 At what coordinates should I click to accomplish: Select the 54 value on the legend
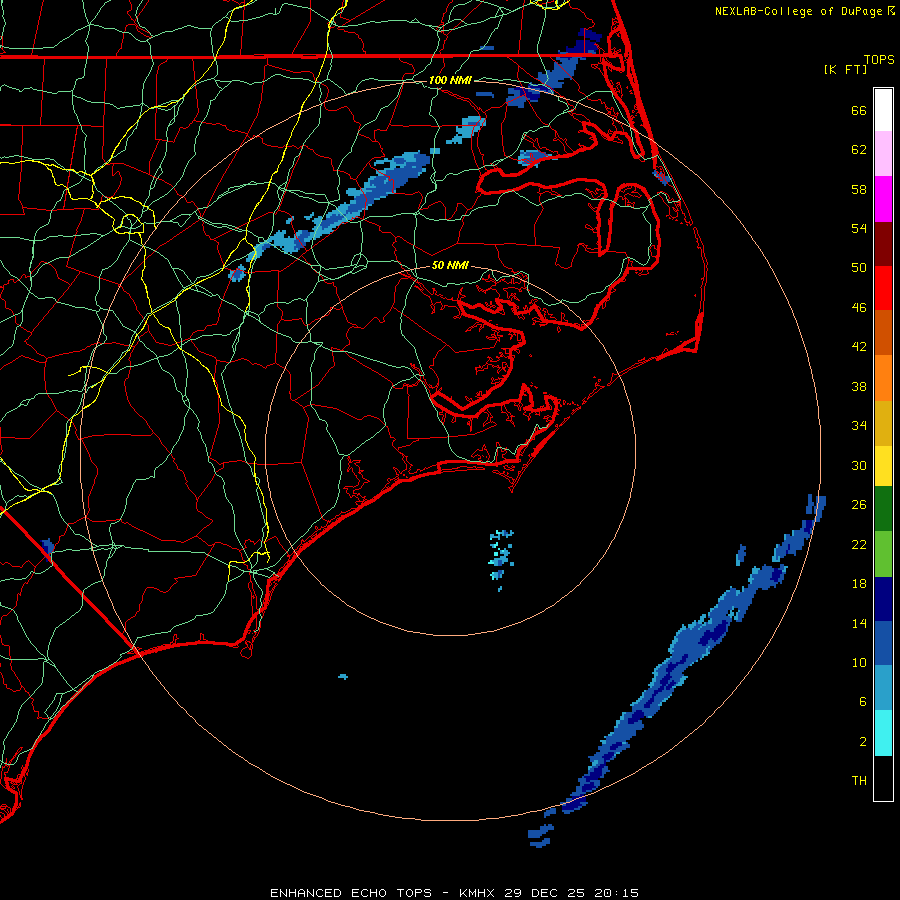859,228
